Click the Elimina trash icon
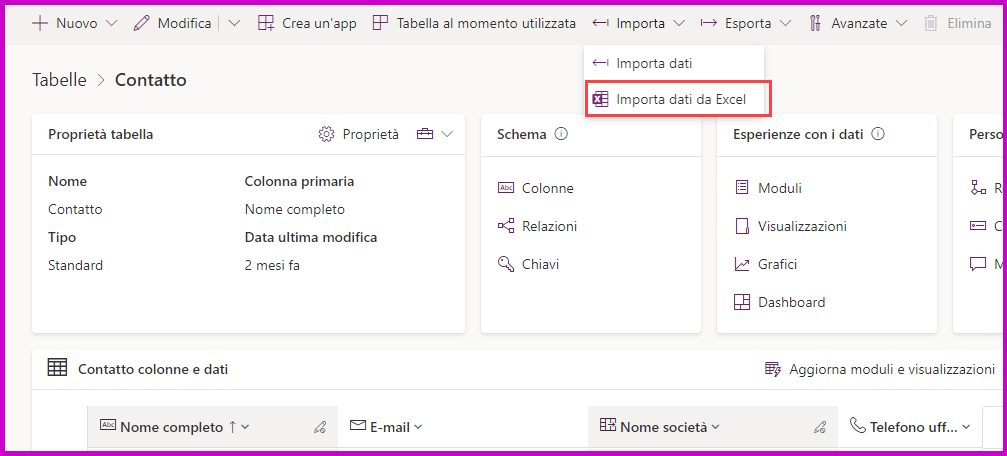 pyautogui.click(x=931, y=24)
